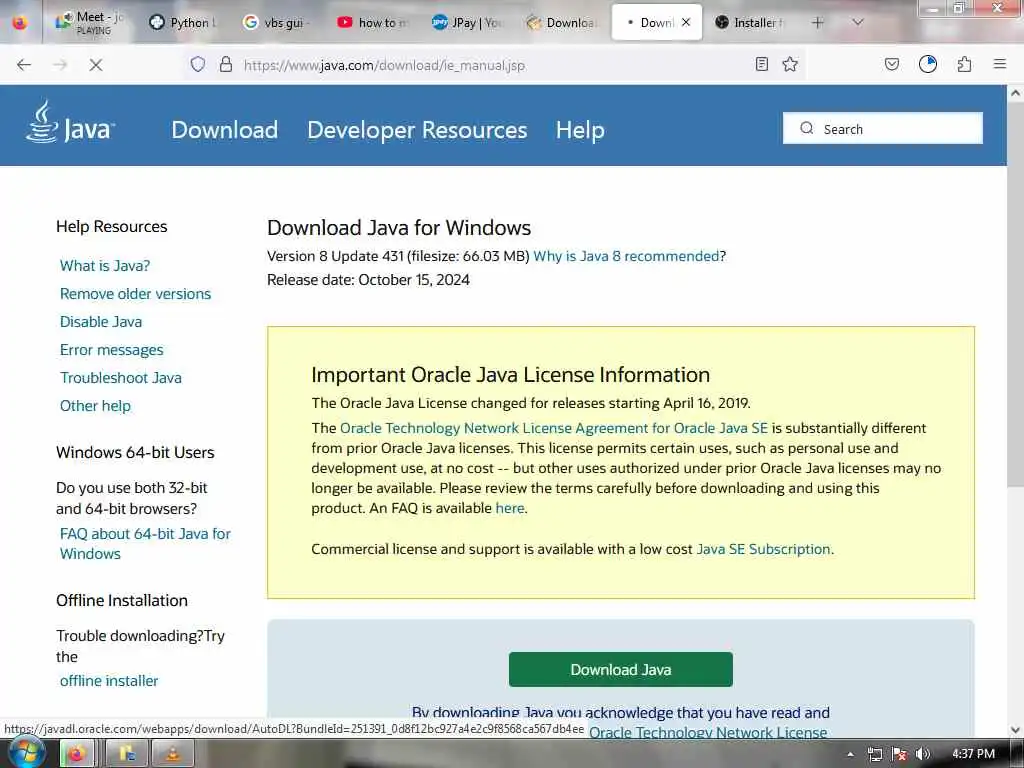1024x768 pixels.
Task: Open the tracking protection shield icon
Action: pyautogui.click(x=198, y=65)
